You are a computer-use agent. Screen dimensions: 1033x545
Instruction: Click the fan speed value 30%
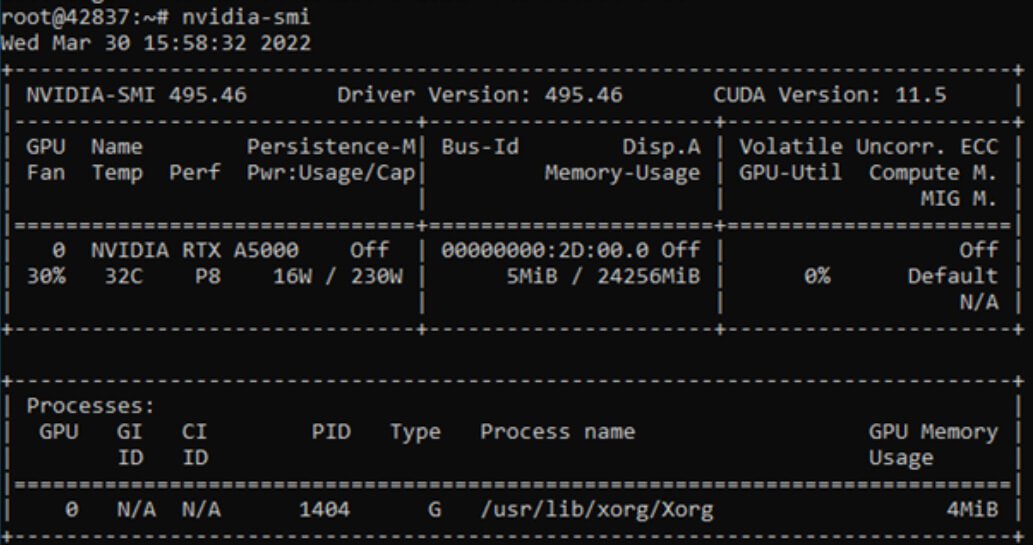coord(45,276)
